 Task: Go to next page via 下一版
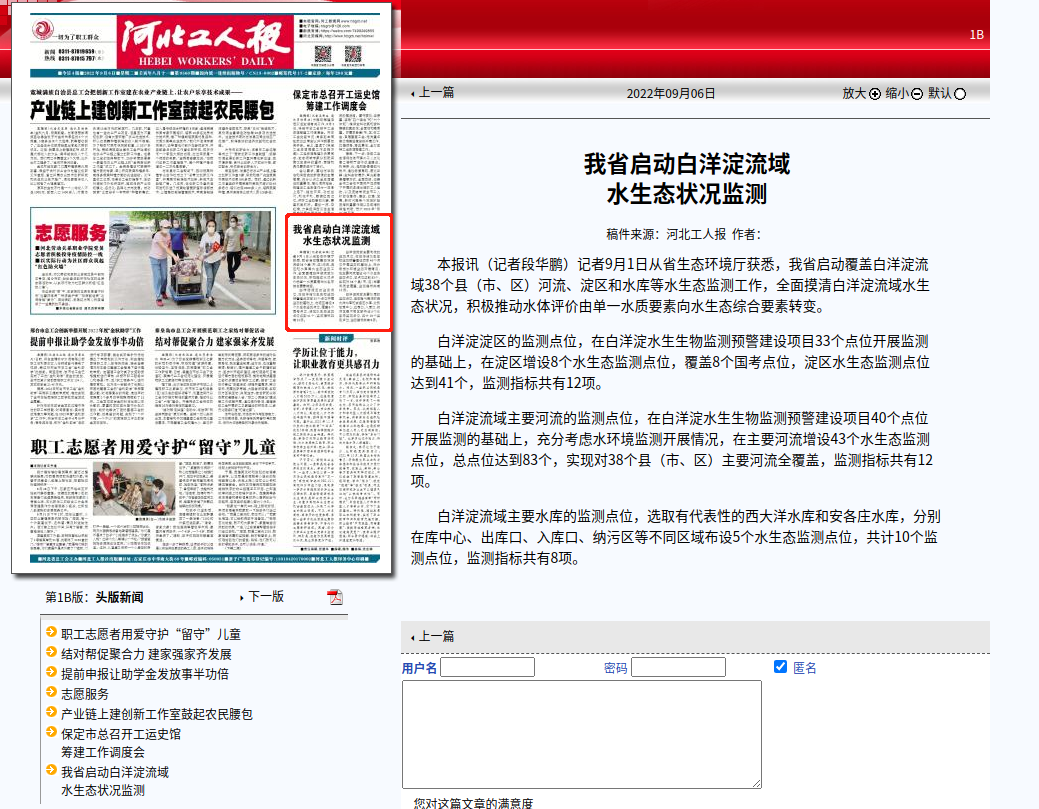(265, 596)
